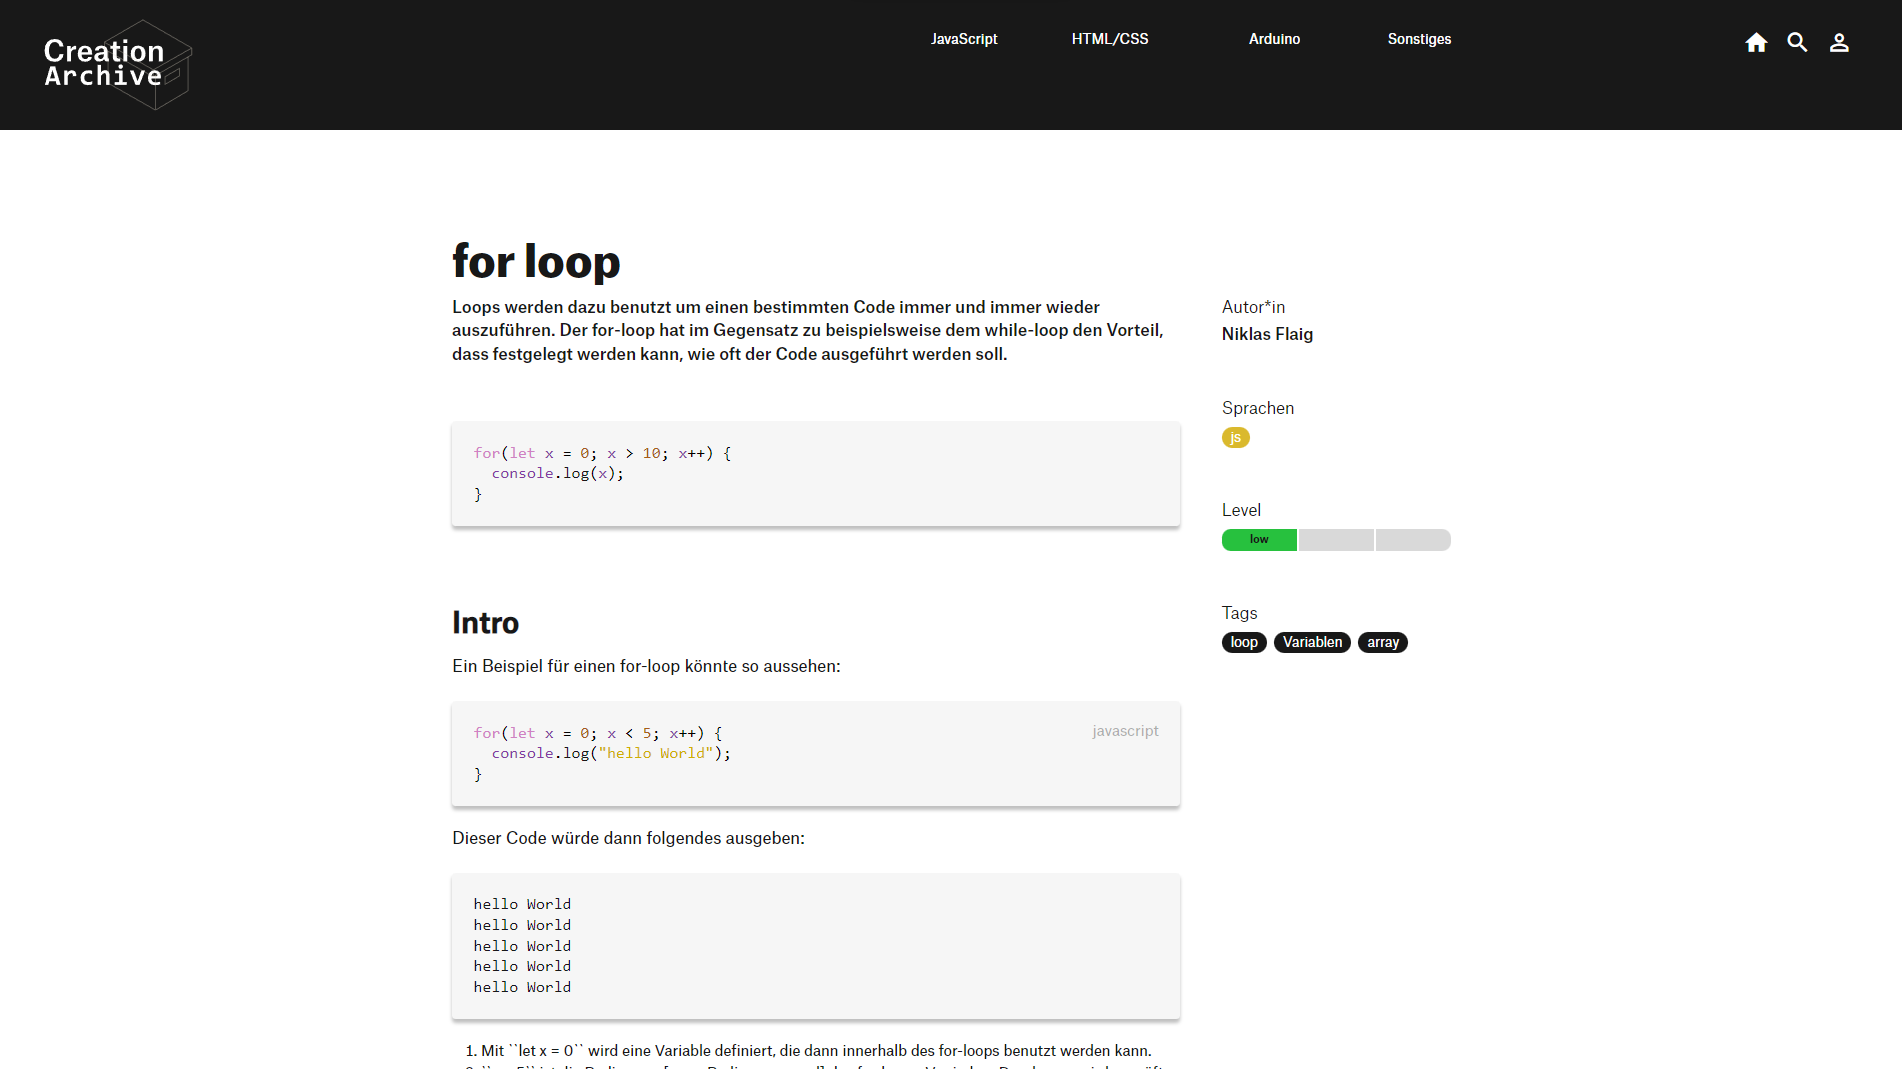1902x1069 pixels.
Task: Open the Sonstiges section
Action: pyautogui.click(x=1419, y=39)
